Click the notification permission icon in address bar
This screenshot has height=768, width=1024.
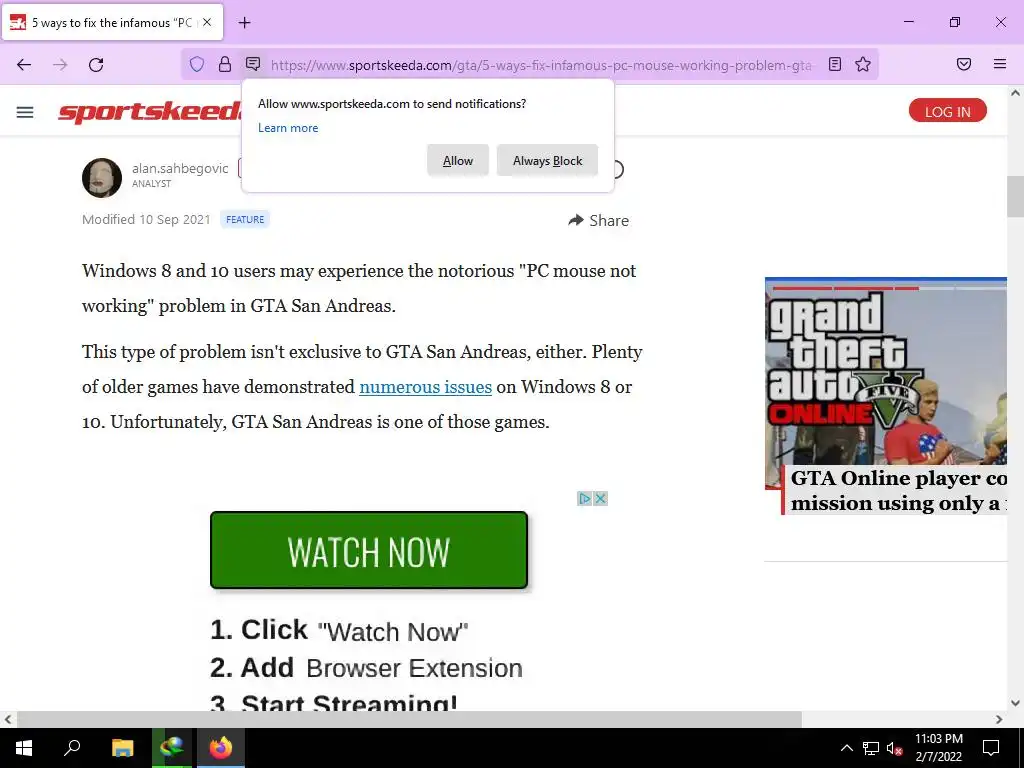(253, 64)
